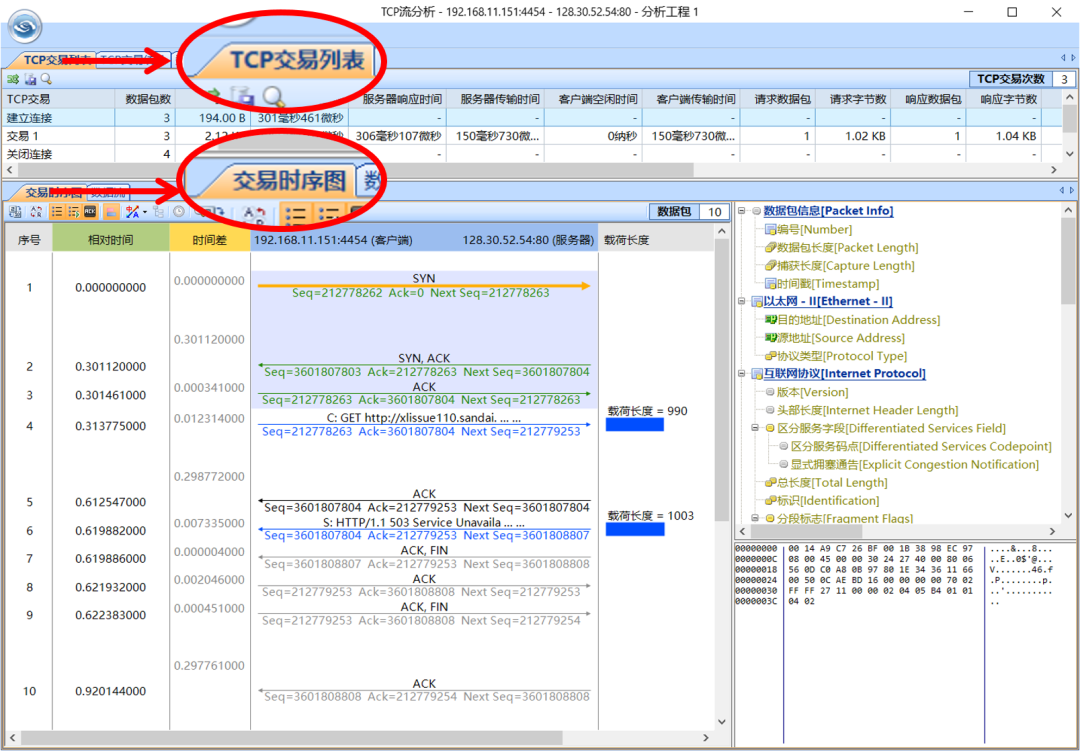
Task: Open the dropdown arrow beside the protocol color icon
Action: [x=145, y=212]
